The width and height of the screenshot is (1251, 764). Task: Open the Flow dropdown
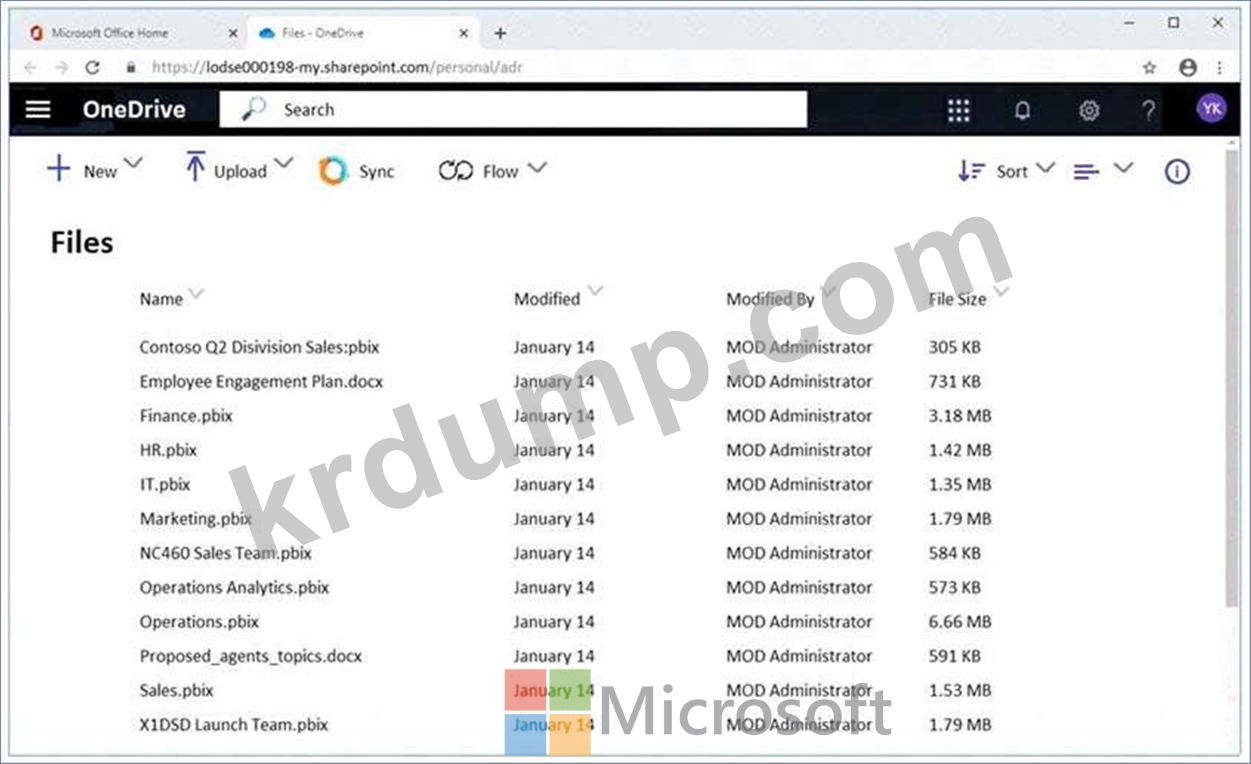[493, 171]
